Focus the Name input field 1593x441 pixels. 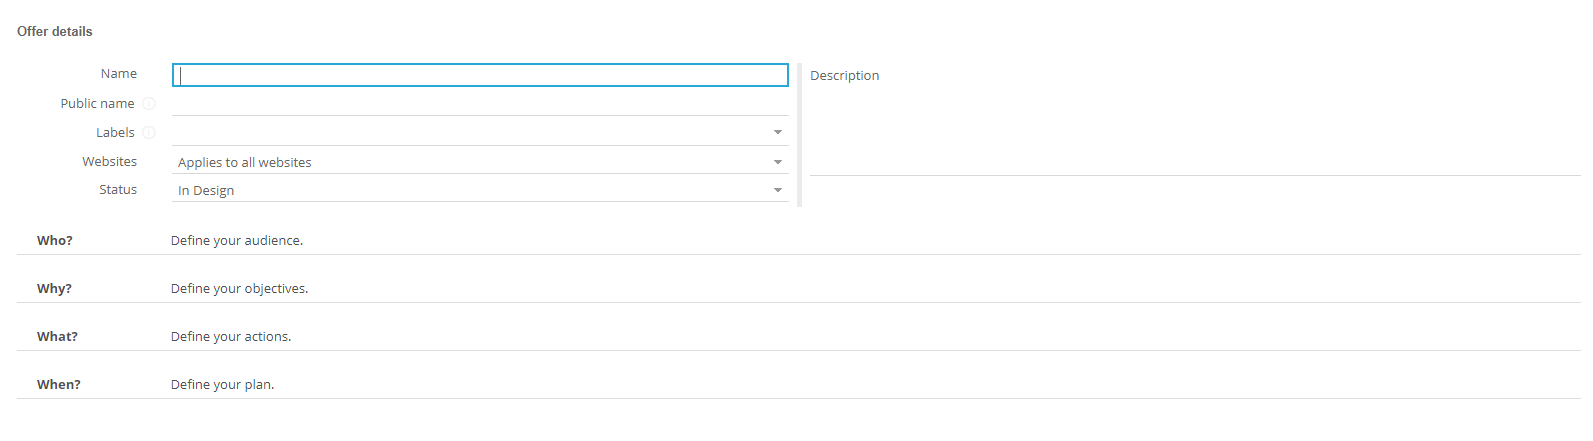point(480,75)
